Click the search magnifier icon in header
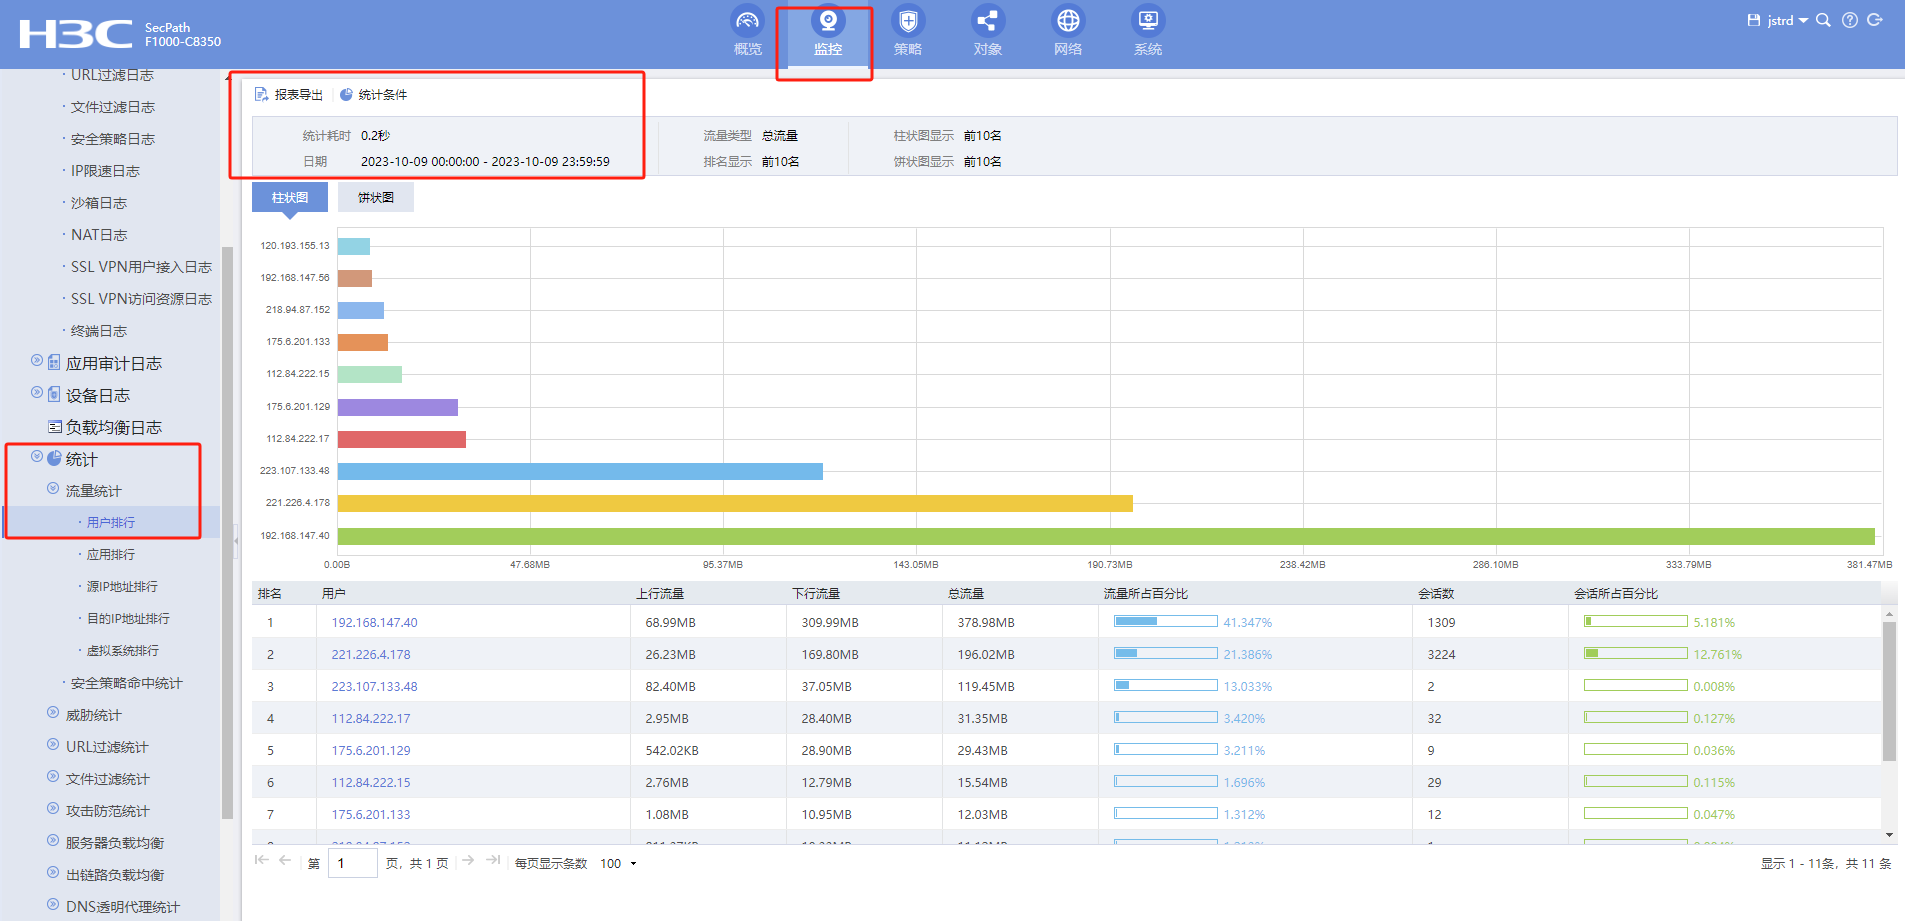The image size is (1905, 921). tap(1823, 20)
